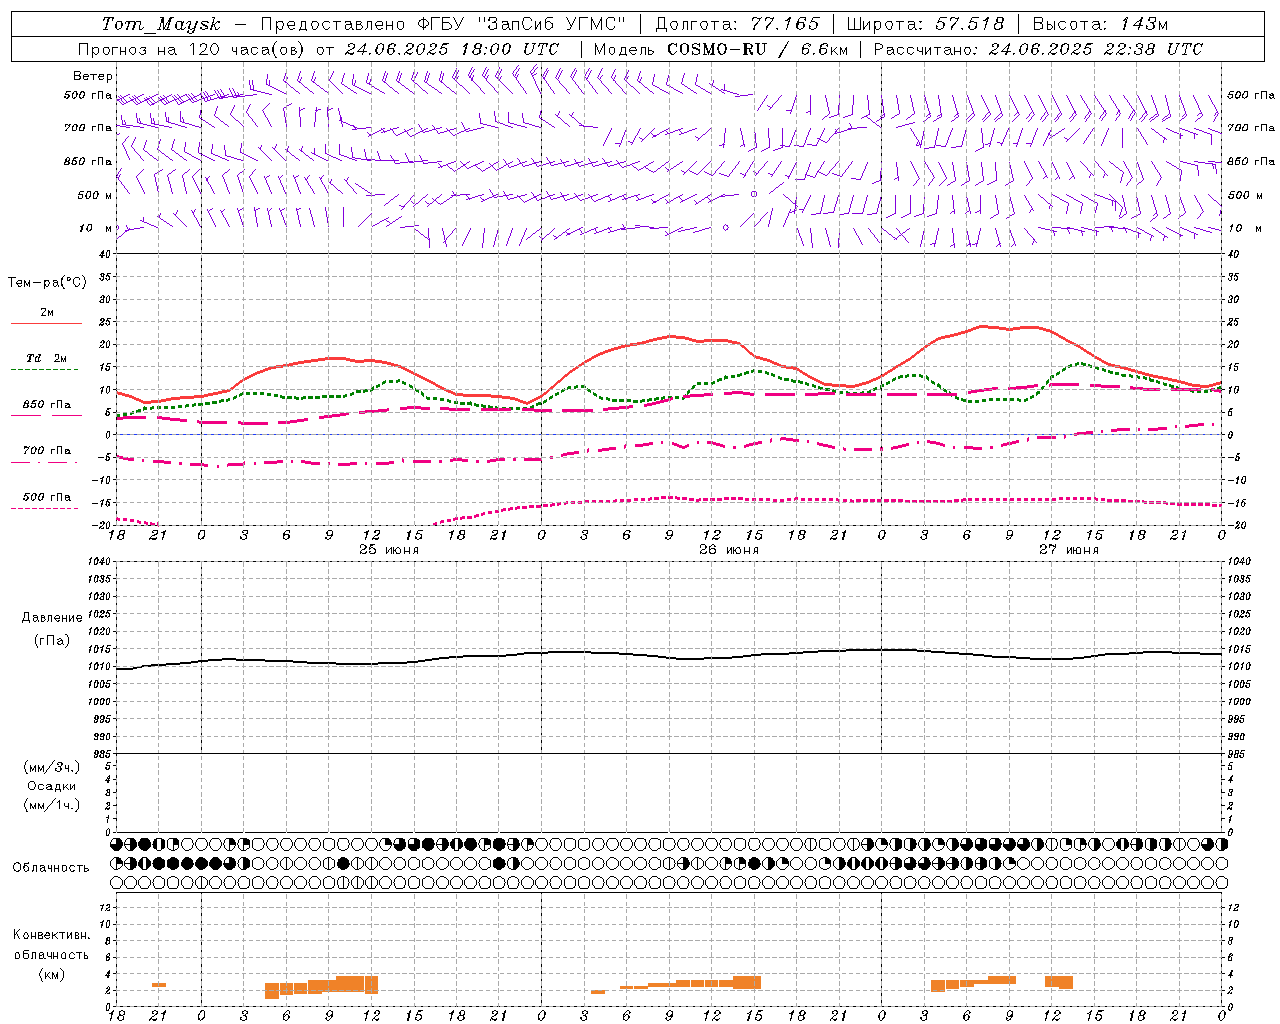
Task: Click the "Td 2м" dew point legend entry
Action: pos(46,364)
